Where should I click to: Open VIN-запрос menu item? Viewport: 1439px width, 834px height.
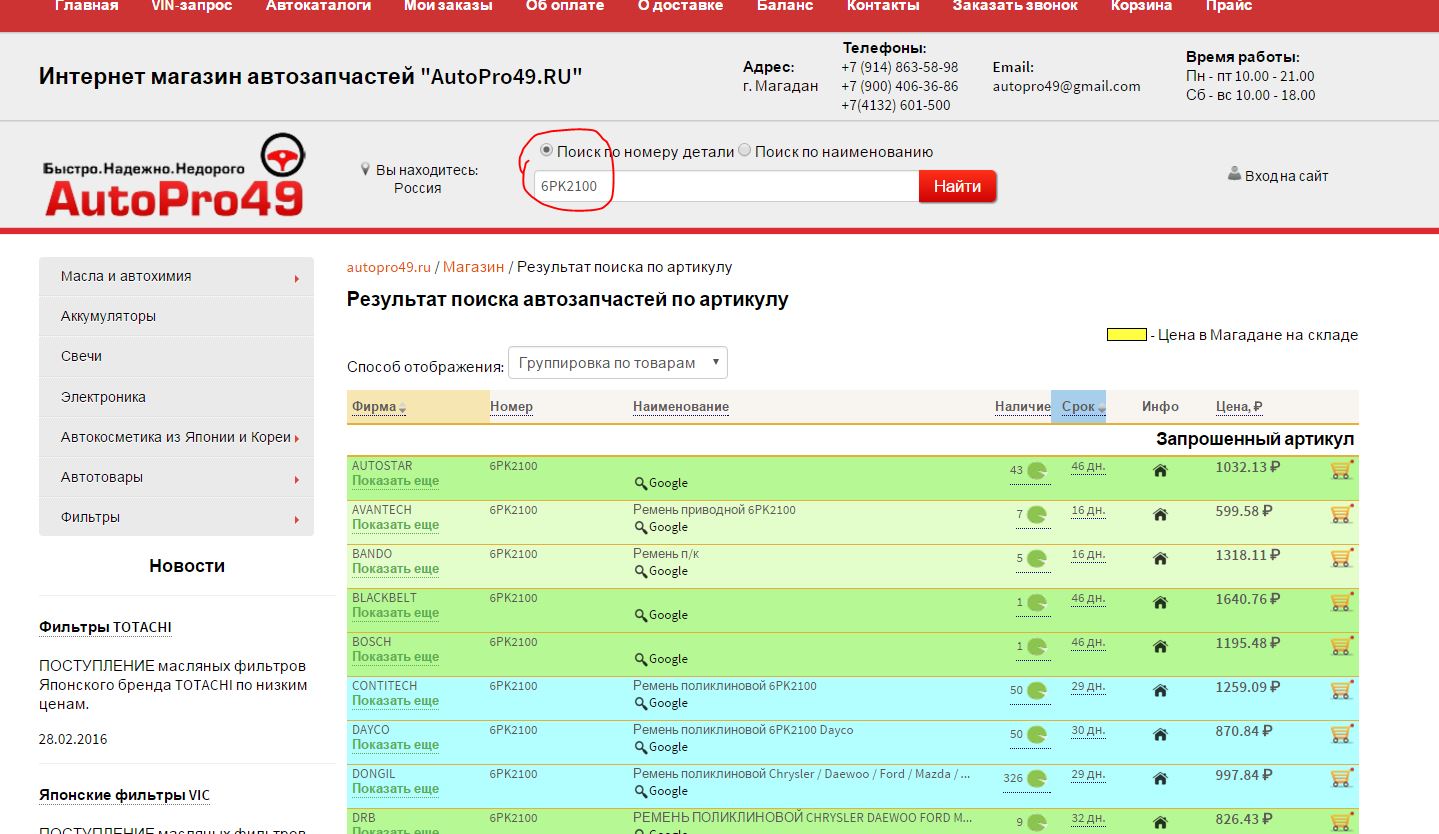pos(192,6)
